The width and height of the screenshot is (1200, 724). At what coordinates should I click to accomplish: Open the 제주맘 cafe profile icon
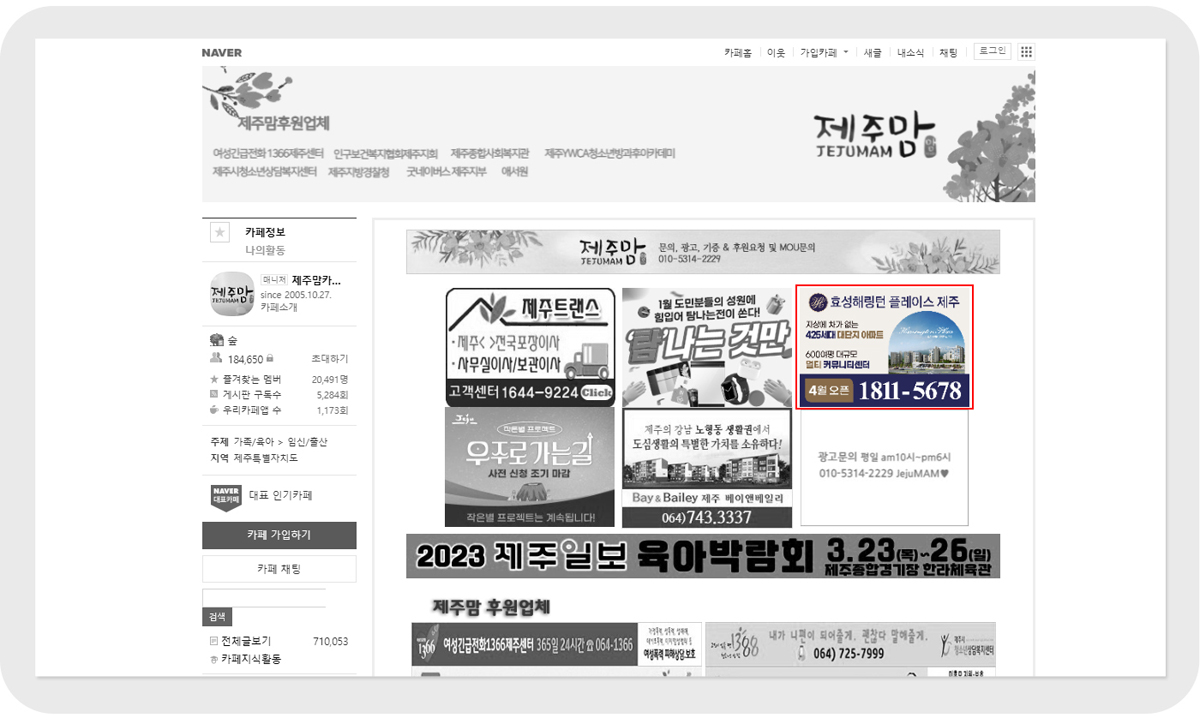[x=232, y=294]
